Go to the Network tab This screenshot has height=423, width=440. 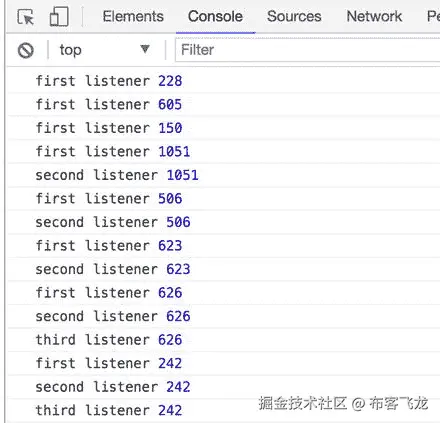(374, 16)
